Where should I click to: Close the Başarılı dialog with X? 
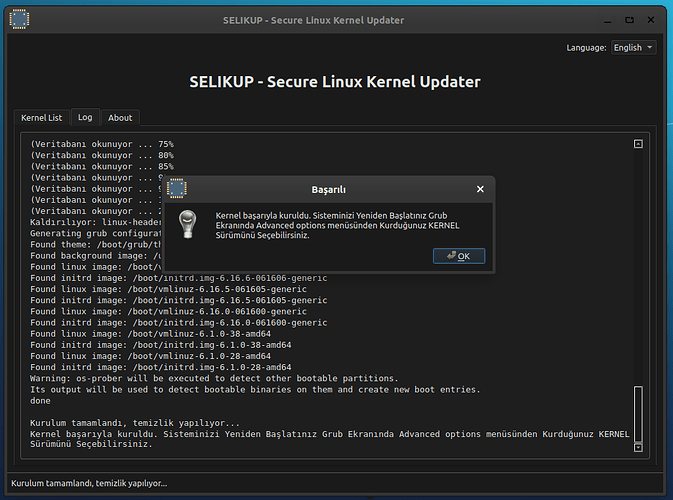click(480, 189)
